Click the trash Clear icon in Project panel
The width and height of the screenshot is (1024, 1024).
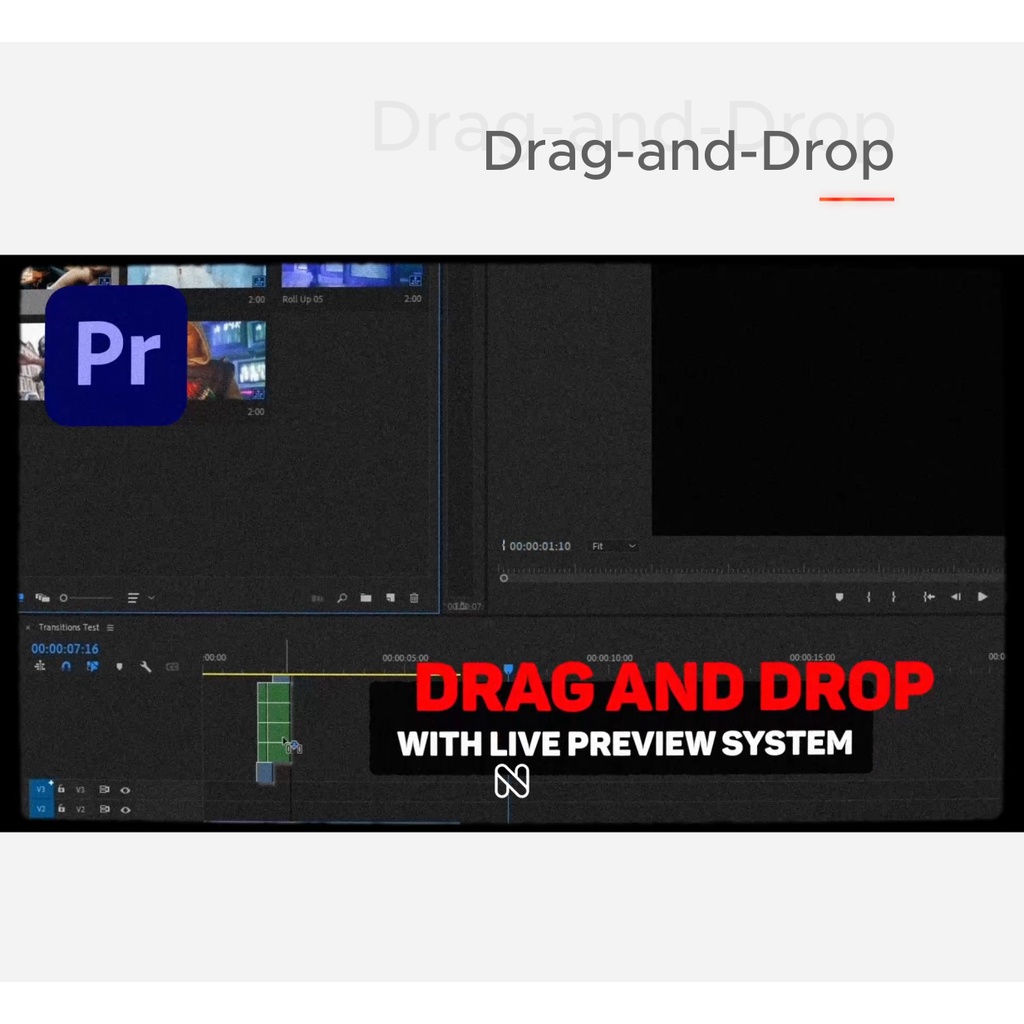tap(414, 598)
